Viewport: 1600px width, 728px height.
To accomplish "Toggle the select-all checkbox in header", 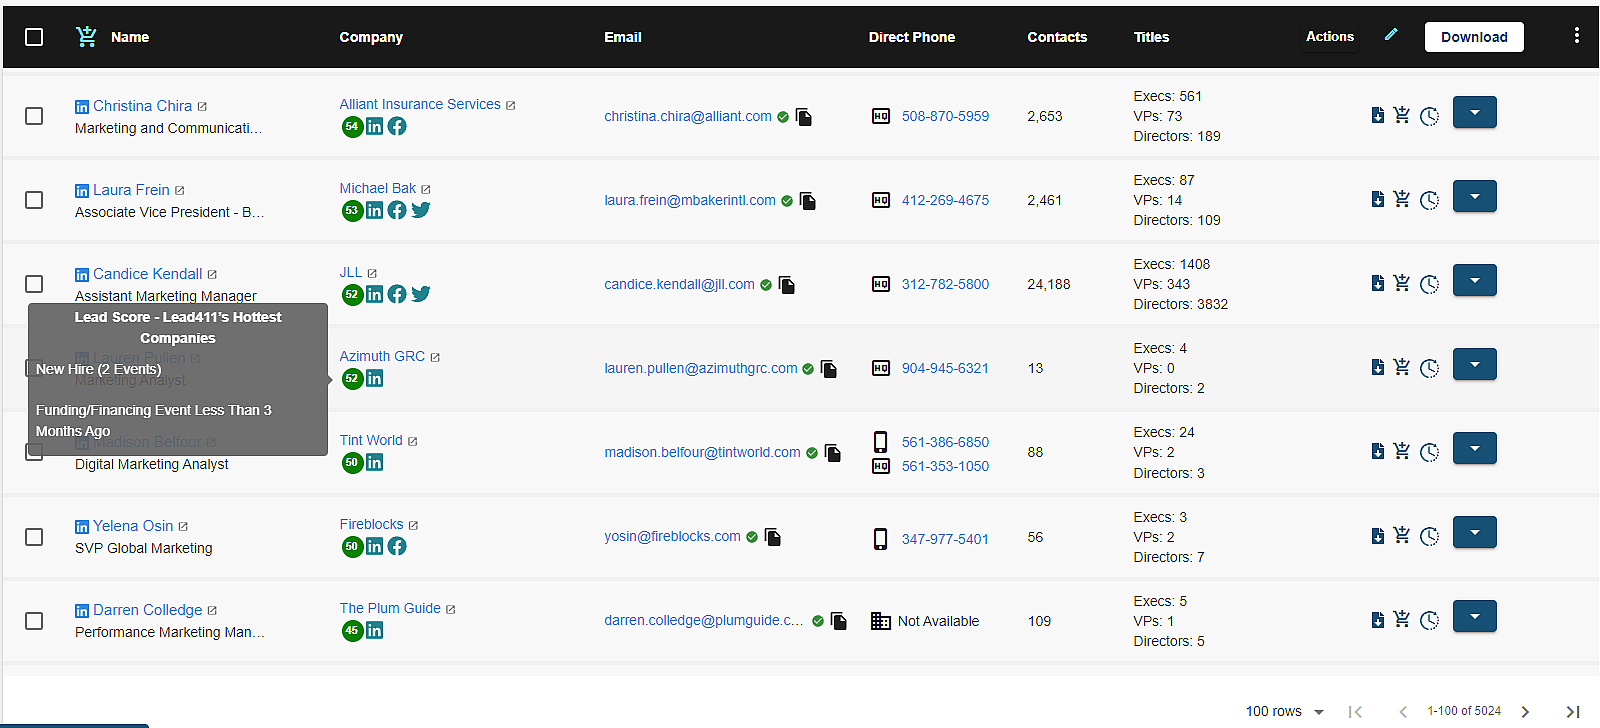I will click(34, 37).
